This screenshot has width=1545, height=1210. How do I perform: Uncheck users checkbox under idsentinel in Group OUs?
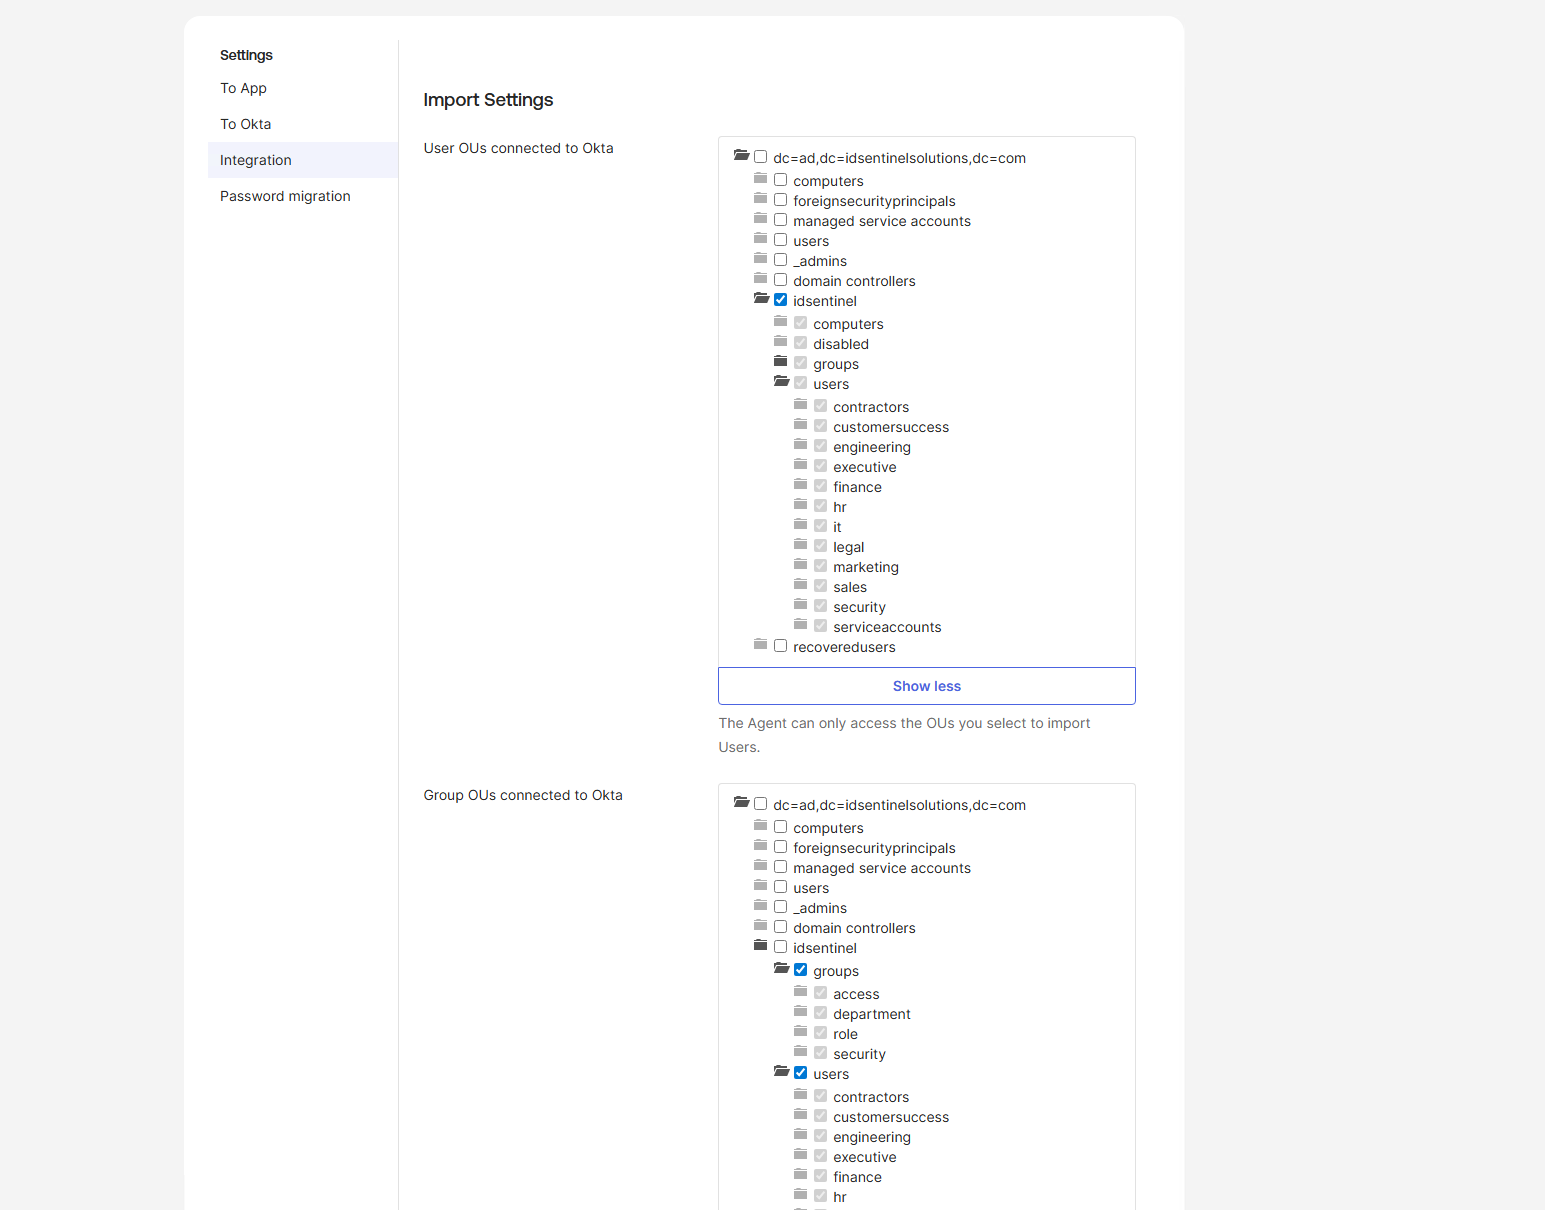click(x=800, y=1073)
